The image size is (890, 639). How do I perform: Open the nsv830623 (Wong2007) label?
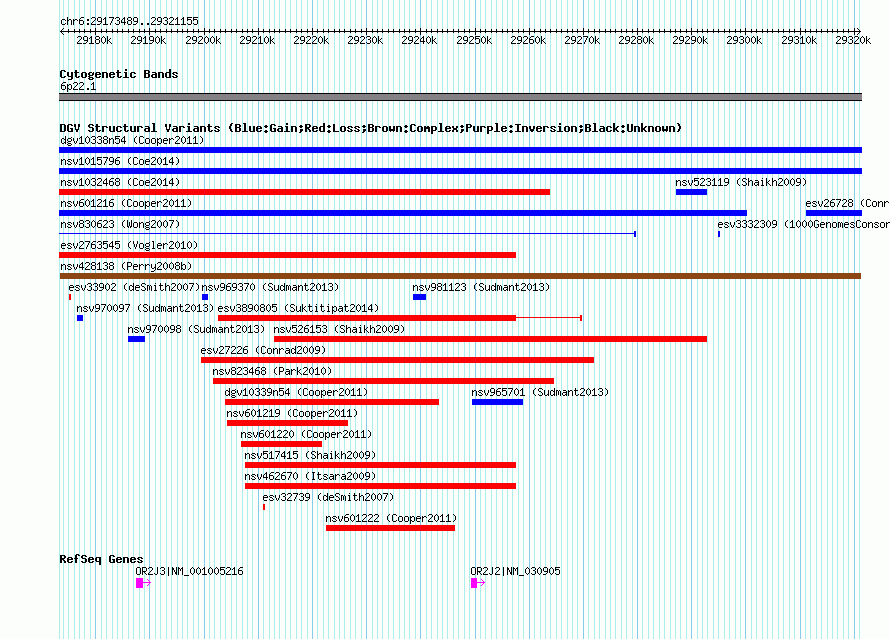pos(120,224)
